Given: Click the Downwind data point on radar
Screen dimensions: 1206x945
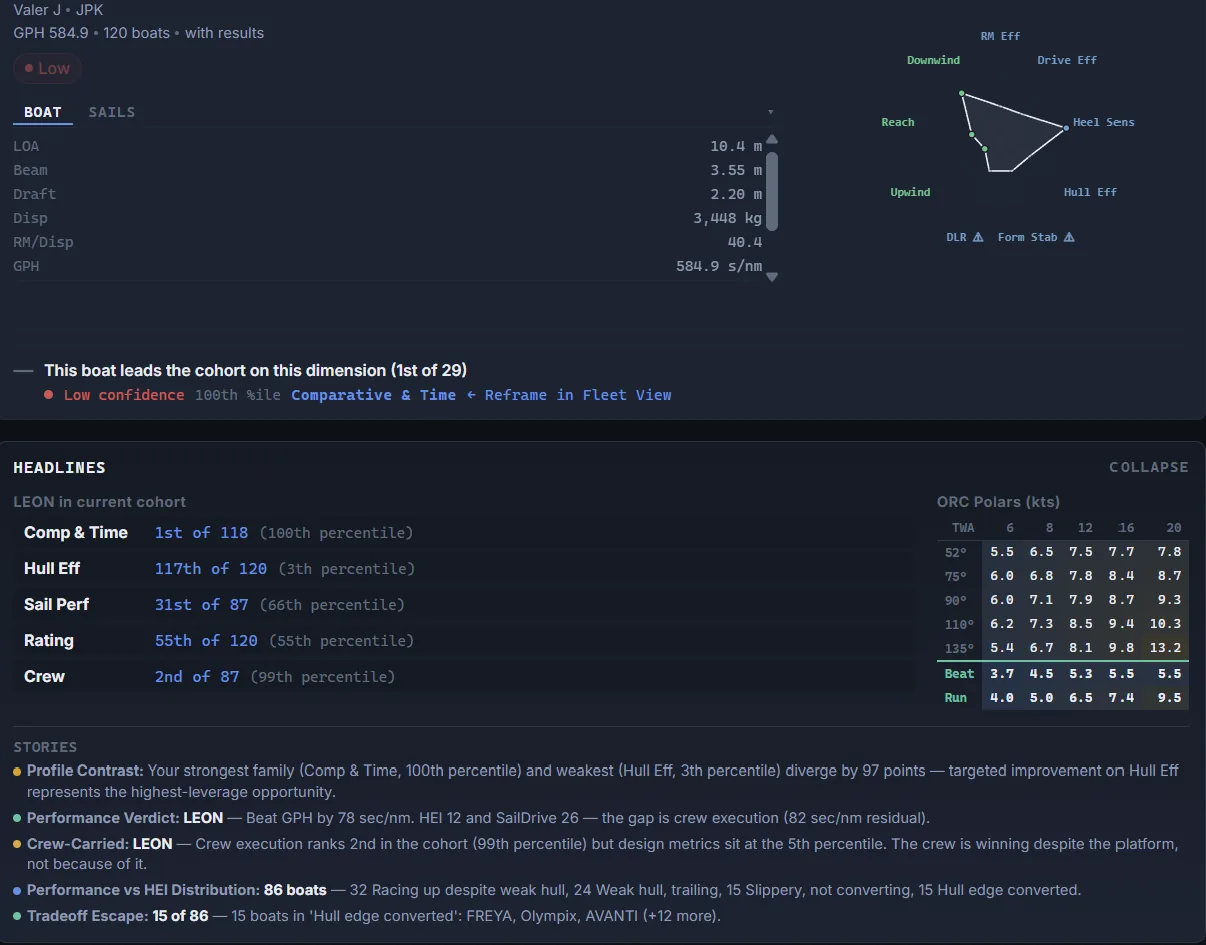Looking at the screenshot, I should click(x=961, y=93).
